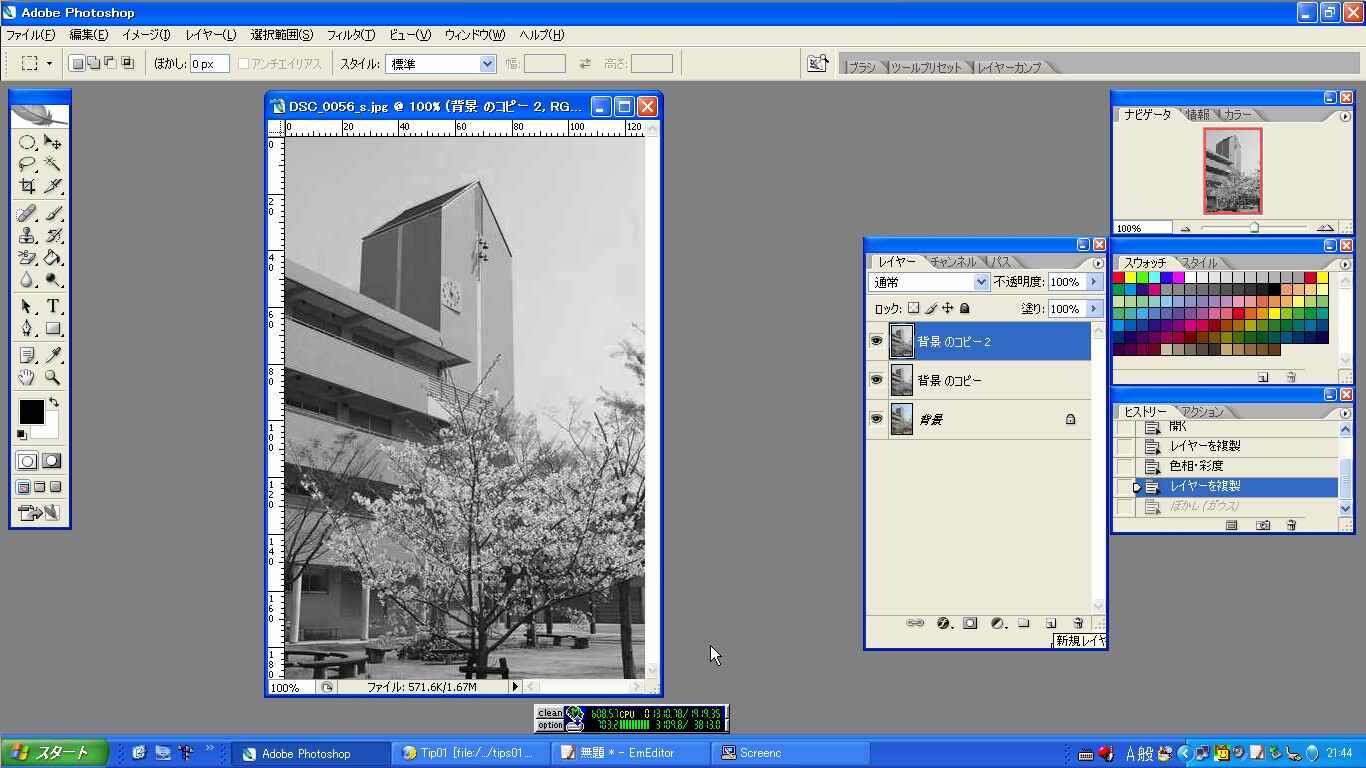Click the foreground black color swatch
This screenshot has width=1366, height=768.
pyautogui.click(x=31, y=411)
